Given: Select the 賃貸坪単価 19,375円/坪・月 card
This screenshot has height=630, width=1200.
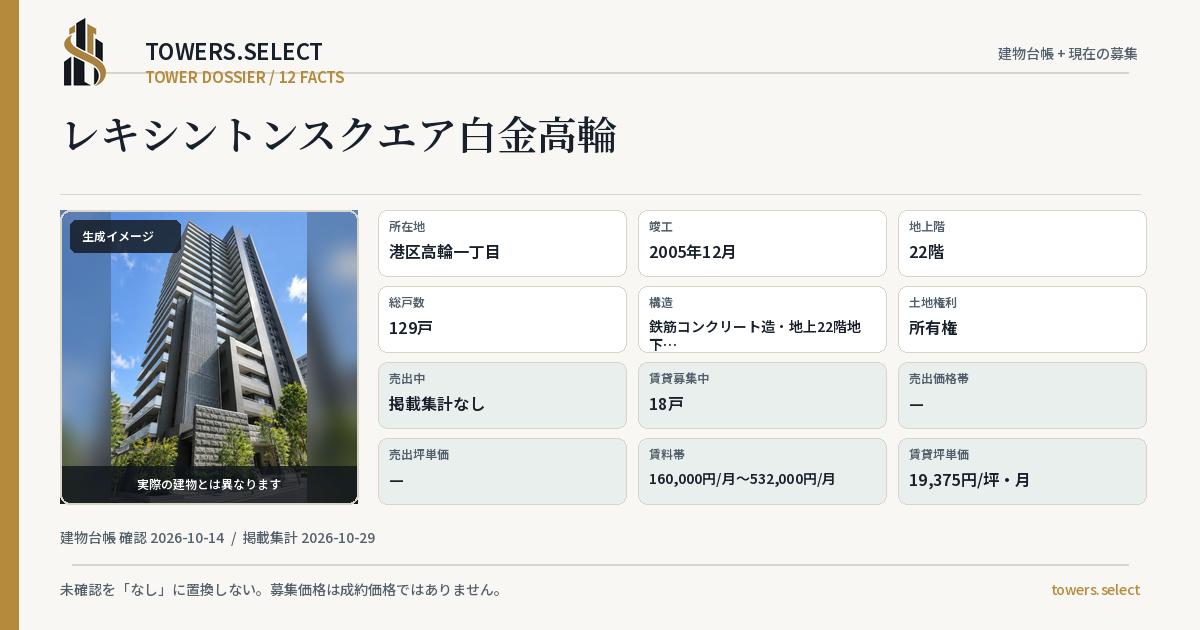Looking at the screenshot, I should [1022, 471].
